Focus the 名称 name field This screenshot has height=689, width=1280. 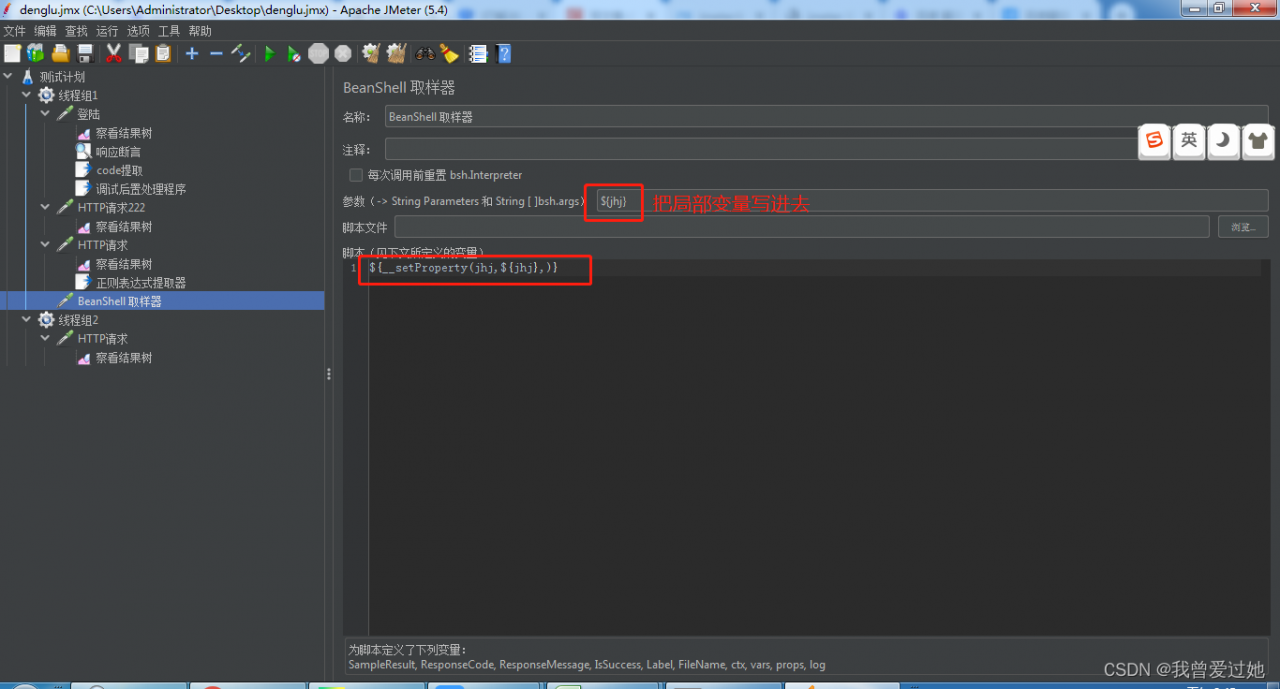coord(826,117)
